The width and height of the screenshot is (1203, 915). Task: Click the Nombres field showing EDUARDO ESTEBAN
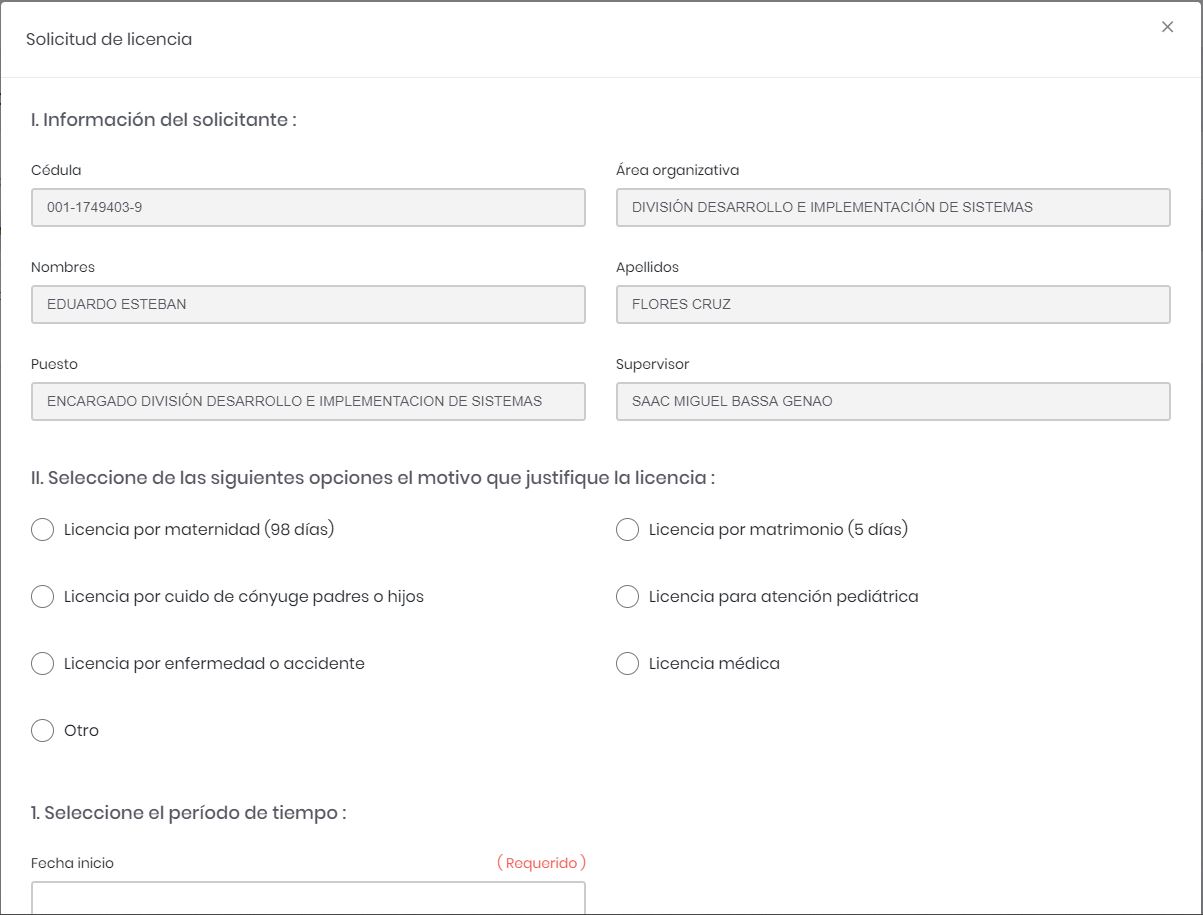click(x=308, y=305)
